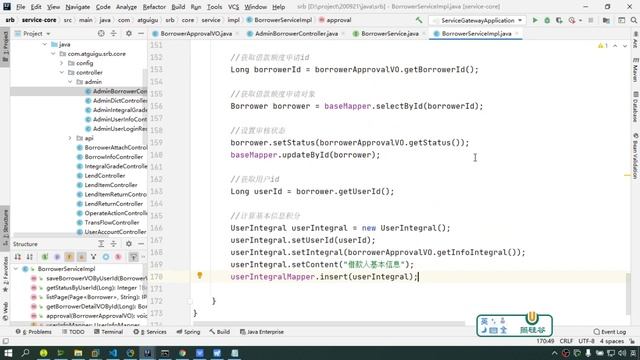Click the CRLF line separator indicator
The image size is (640, 360).
(567, 341)
